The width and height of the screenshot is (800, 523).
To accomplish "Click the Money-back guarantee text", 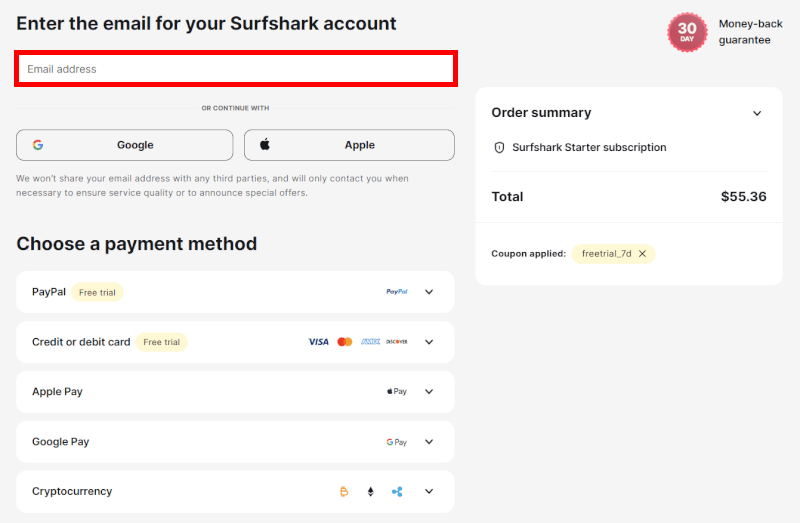I will pyautogui.click(x=751, y=32).
